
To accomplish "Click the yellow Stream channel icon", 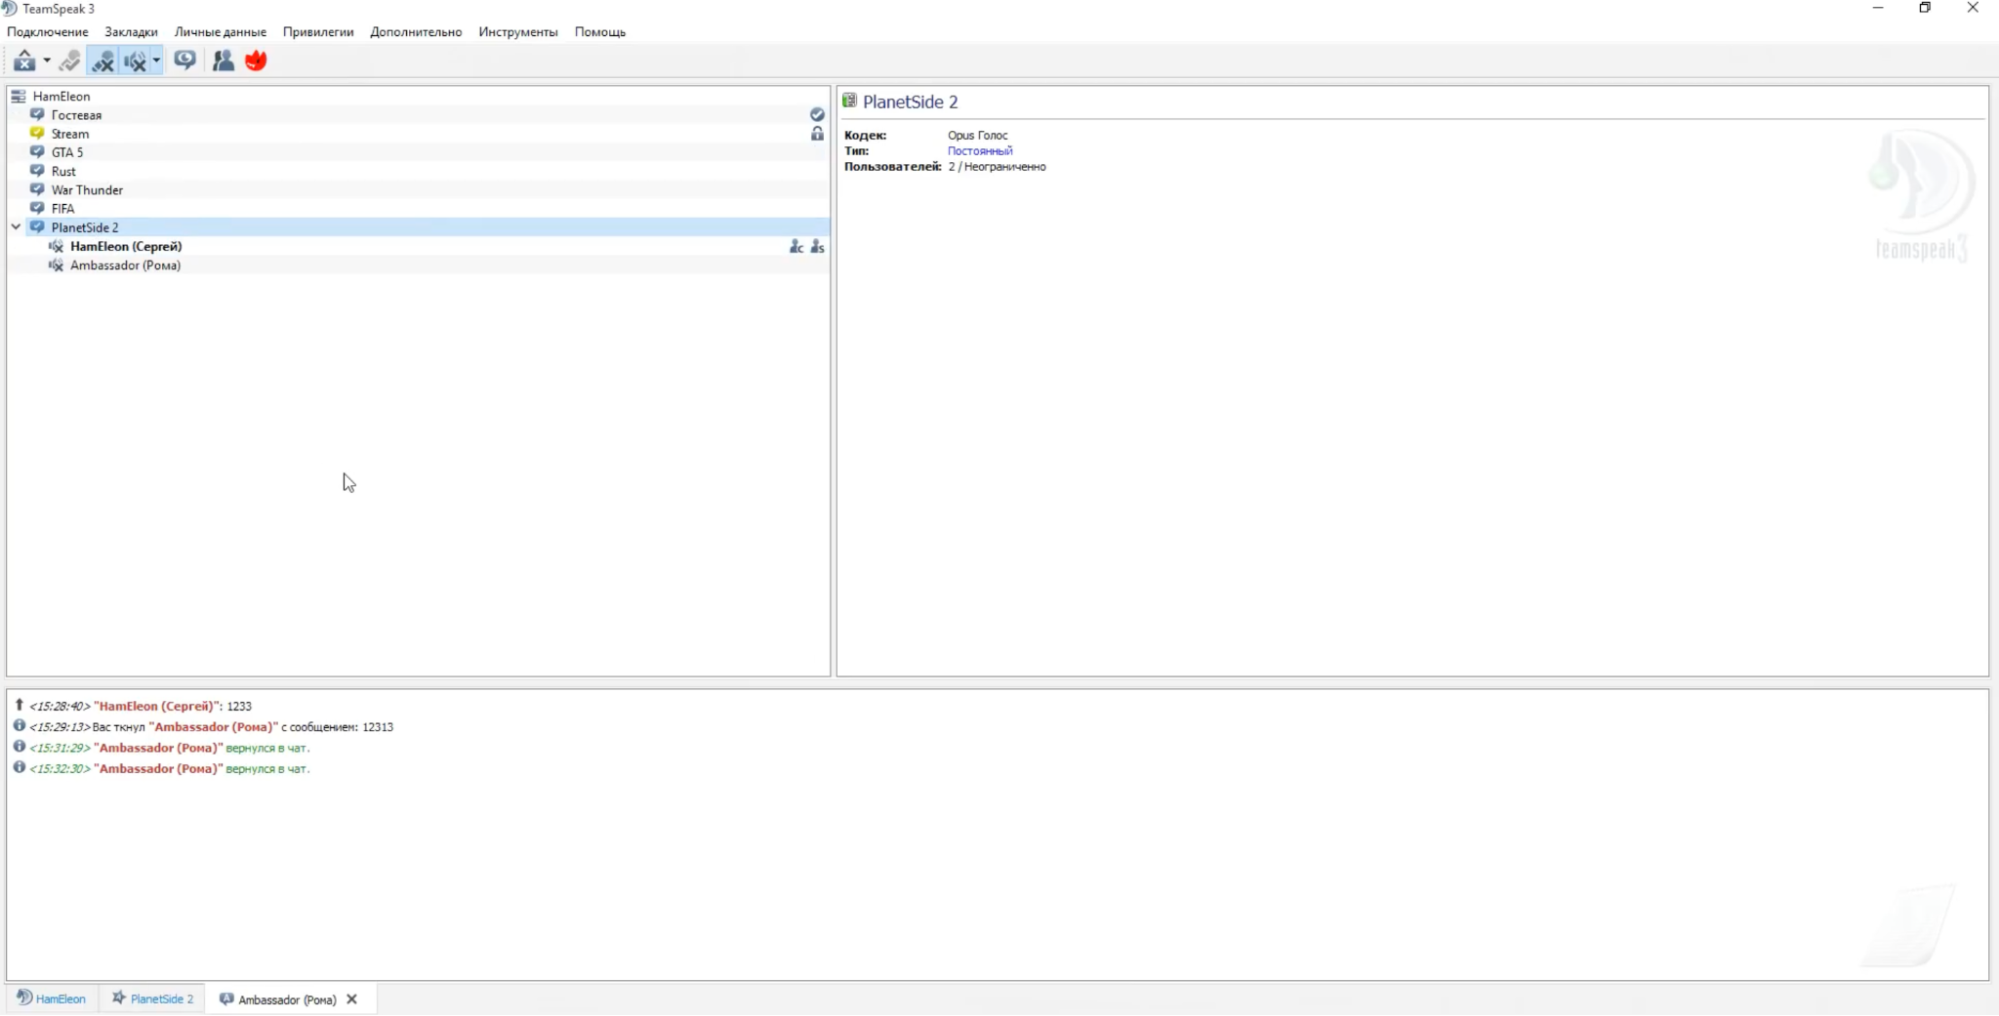I will pos(37,133).
